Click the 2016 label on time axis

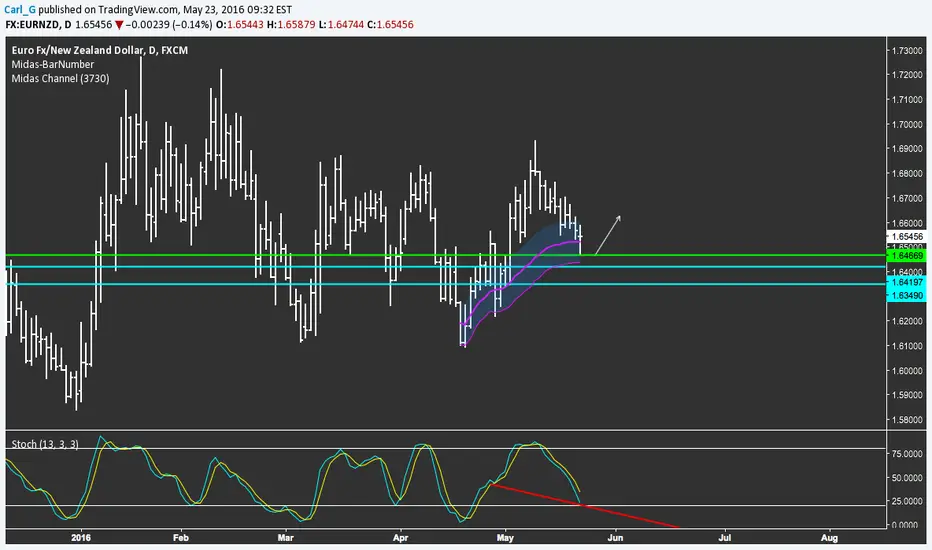click(x=81, y=538)
